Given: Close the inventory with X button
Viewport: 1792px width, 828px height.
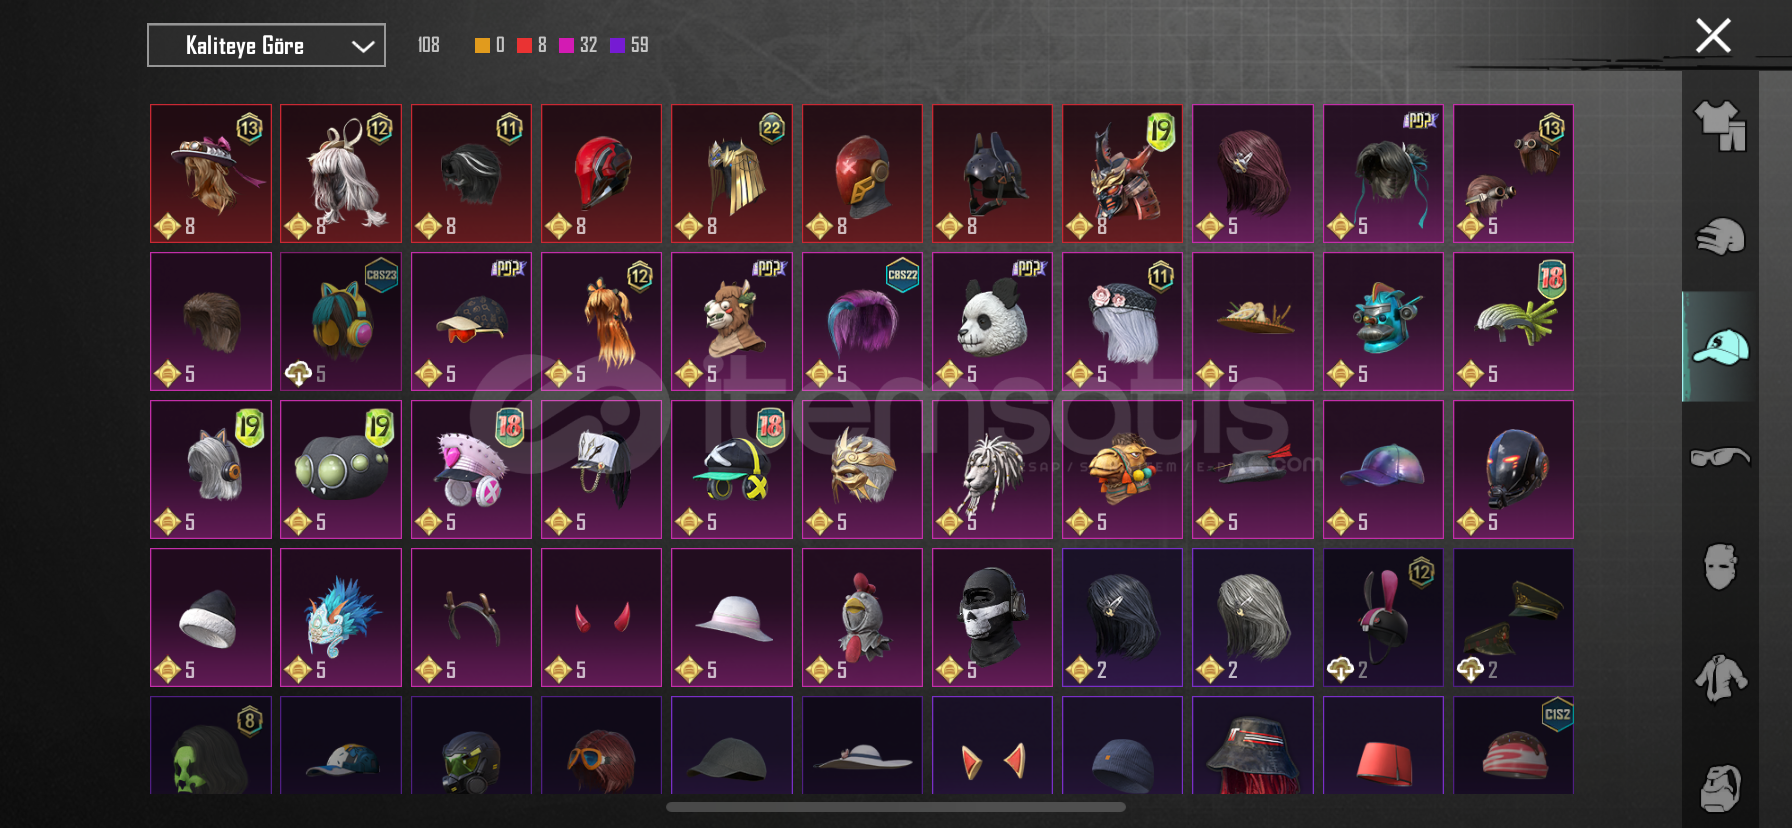Looking at the screenshot, I should [x=1713, y=36].
